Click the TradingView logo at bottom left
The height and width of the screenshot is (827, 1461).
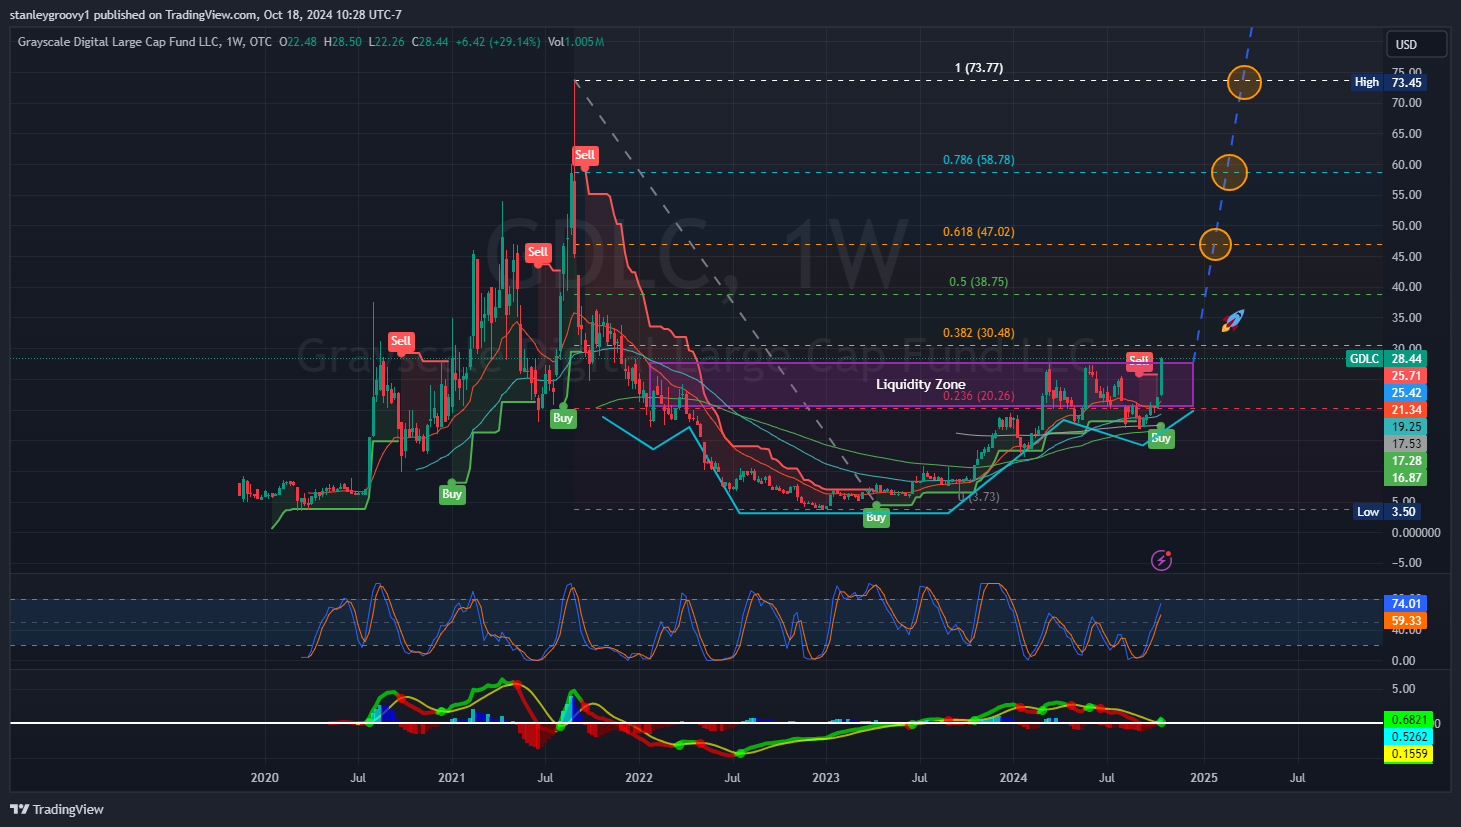pyautogui.click(x=57, y=809)
